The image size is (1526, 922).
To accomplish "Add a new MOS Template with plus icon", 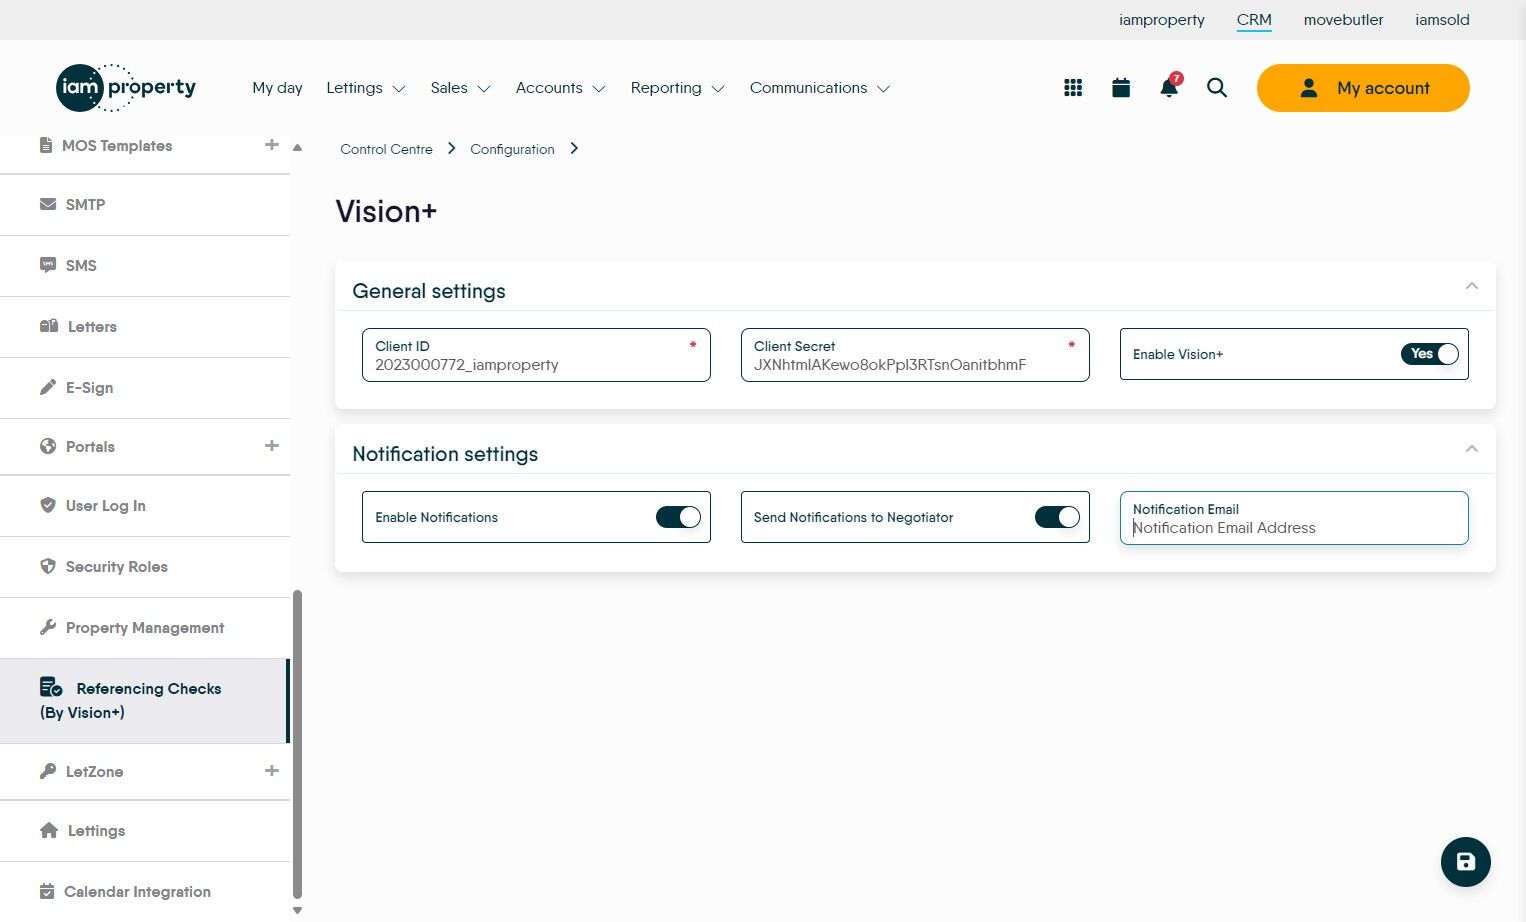I will tap(272, 145).
